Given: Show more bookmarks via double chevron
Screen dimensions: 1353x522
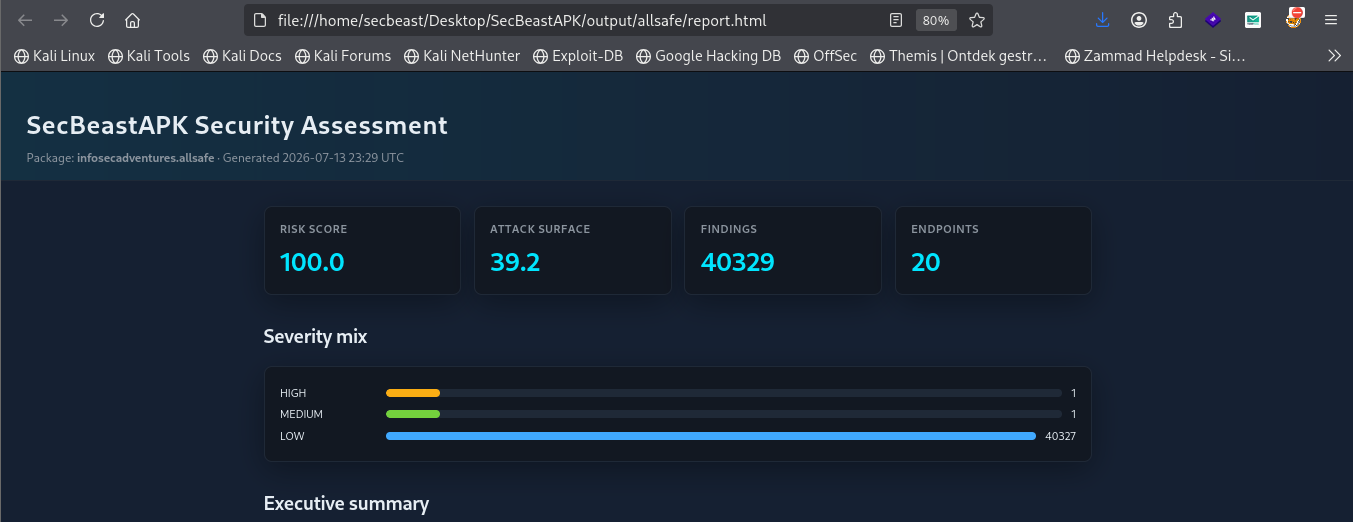Looking at the screenshot, I should pos(1334,56).
